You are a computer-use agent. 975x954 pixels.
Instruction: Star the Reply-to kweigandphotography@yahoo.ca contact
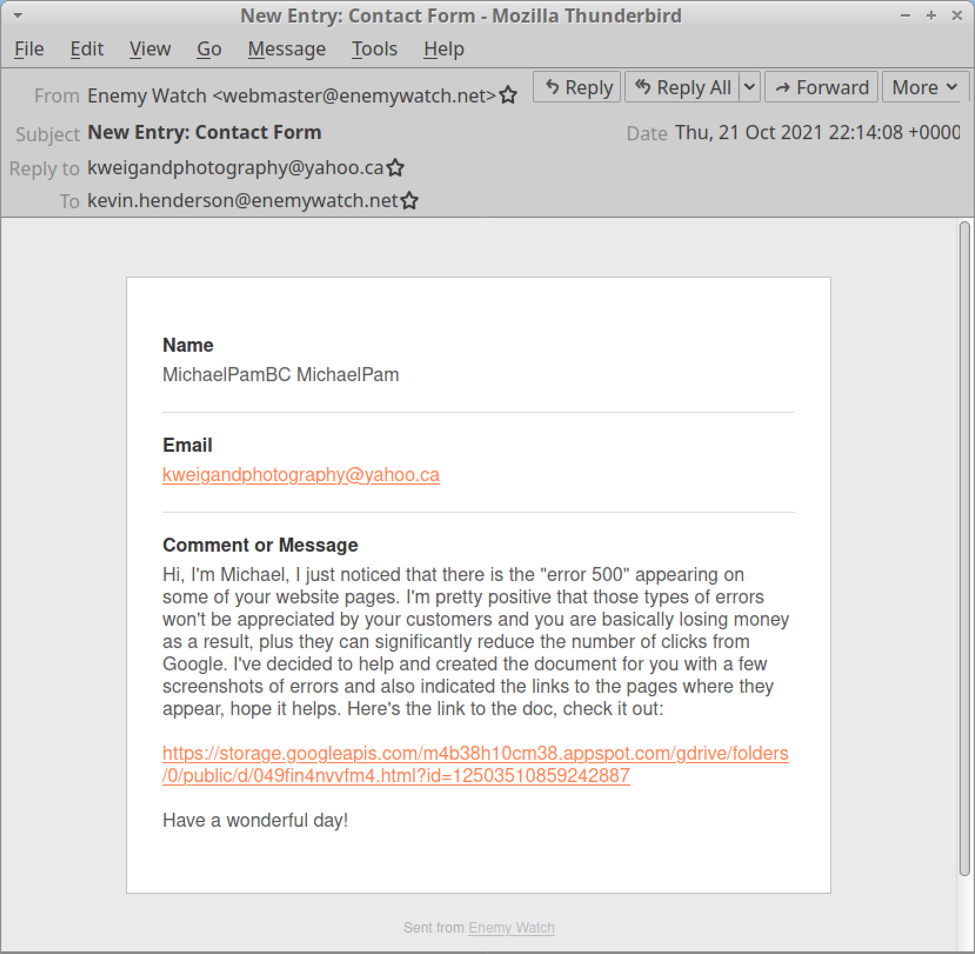(395, 168)
